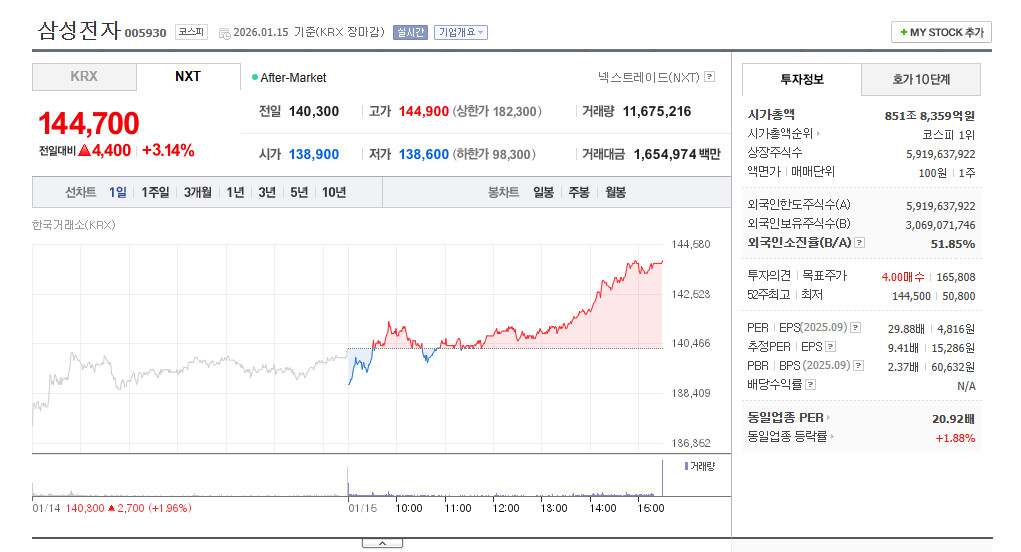Click the 코스피 market badge
This screenshot has height=552, width=1021.
click(x=191, y=32)
